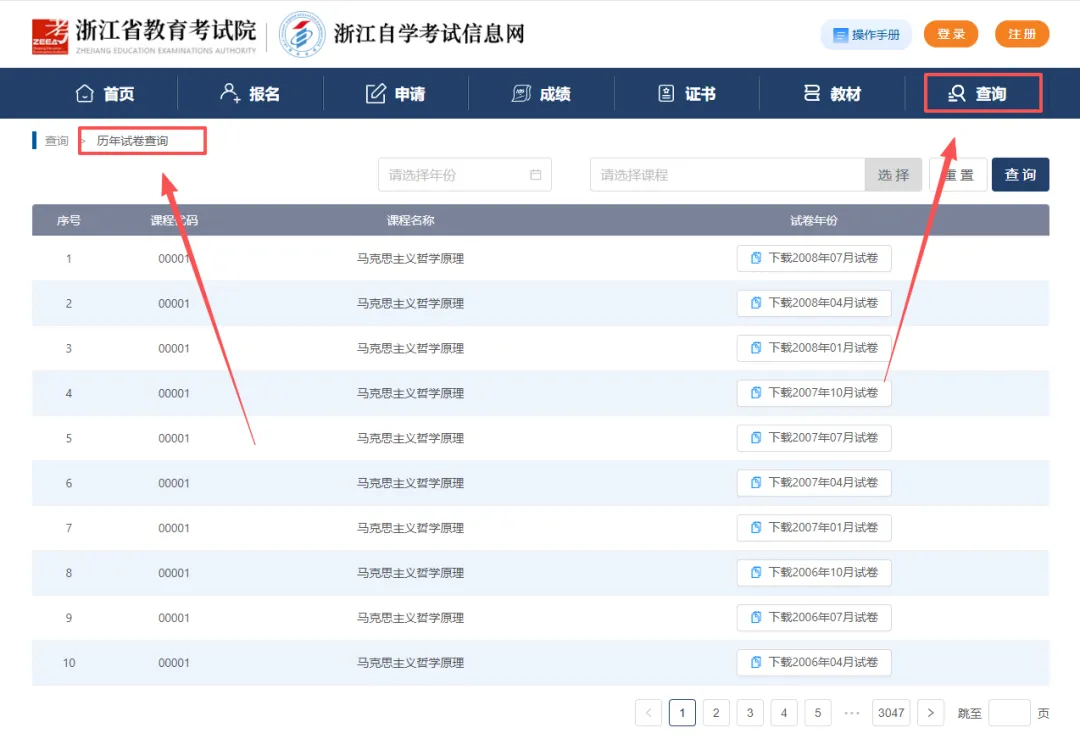Navigate to the 成绩 menu item
1080x739 pixels.
coord(540,93)
